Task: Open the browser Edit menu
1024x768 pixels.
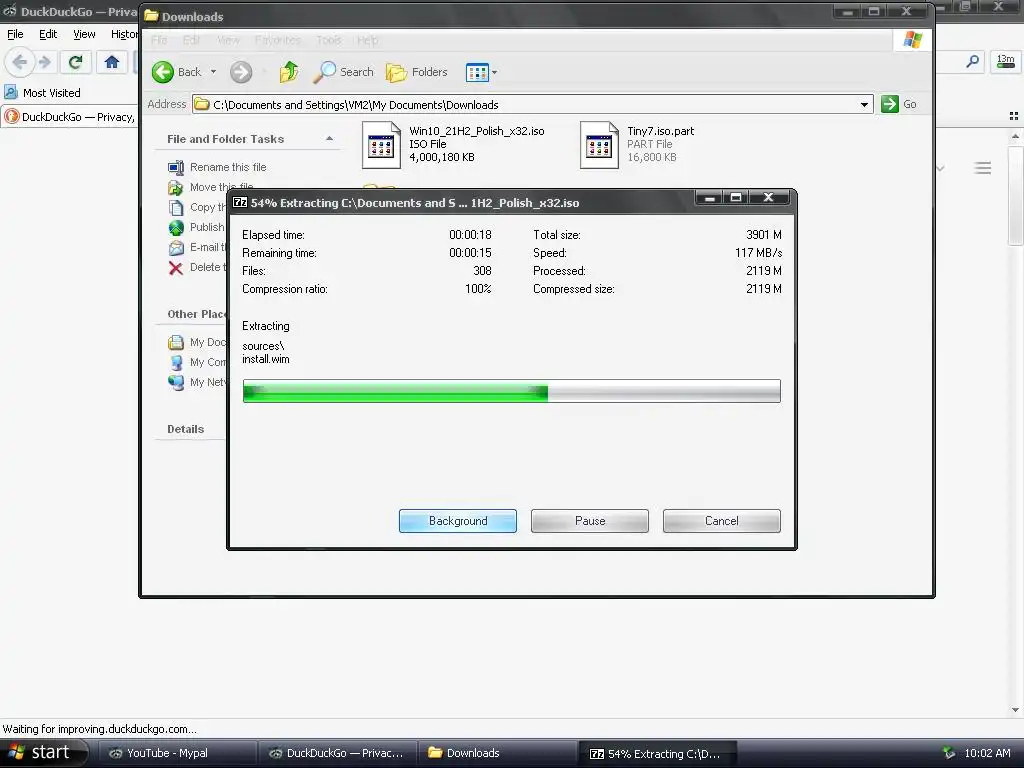Action: coord(48,34)
